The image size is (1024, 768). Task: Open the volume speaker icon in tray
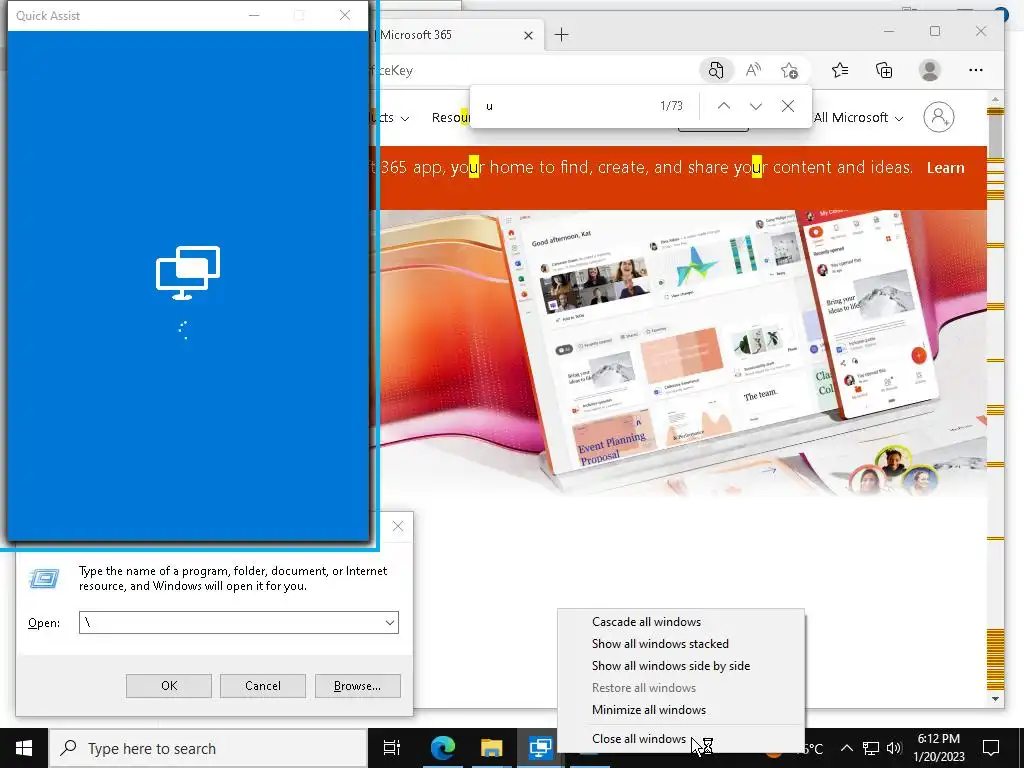894,748
